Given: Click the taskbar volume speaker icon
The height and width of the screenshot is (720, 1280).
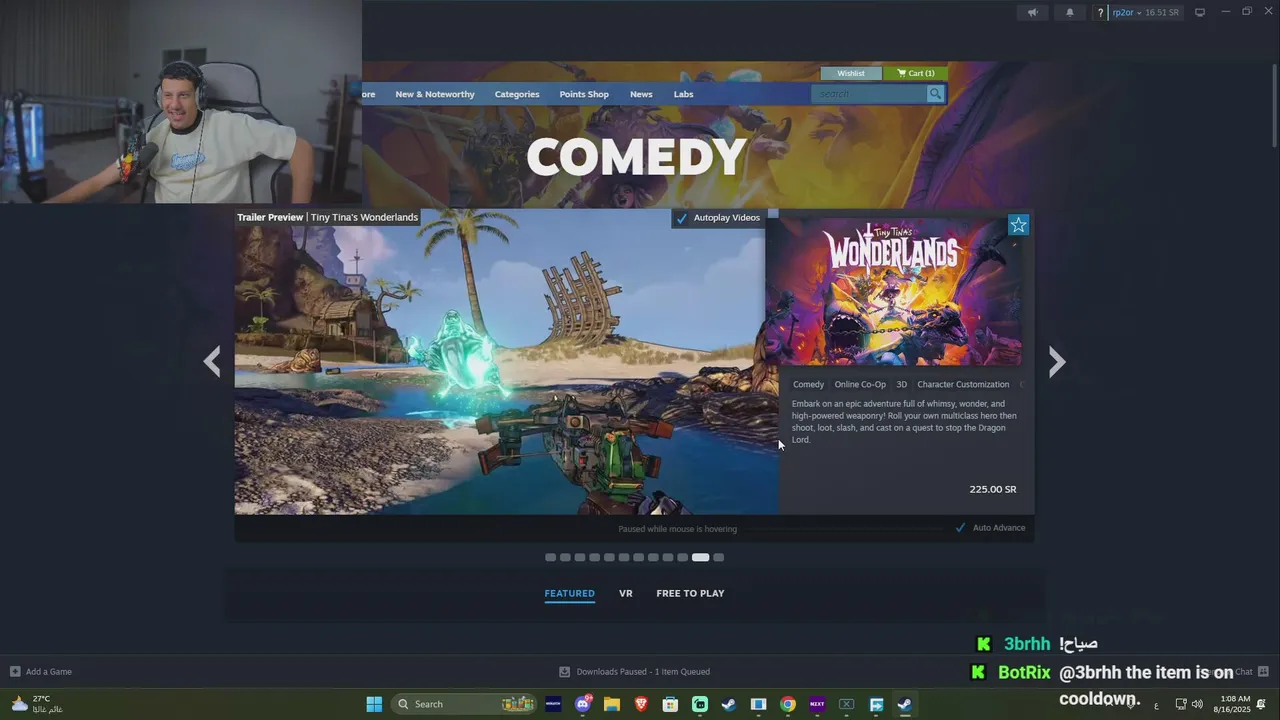Looking at the screenshot, I should click(x=1197, y=704).
